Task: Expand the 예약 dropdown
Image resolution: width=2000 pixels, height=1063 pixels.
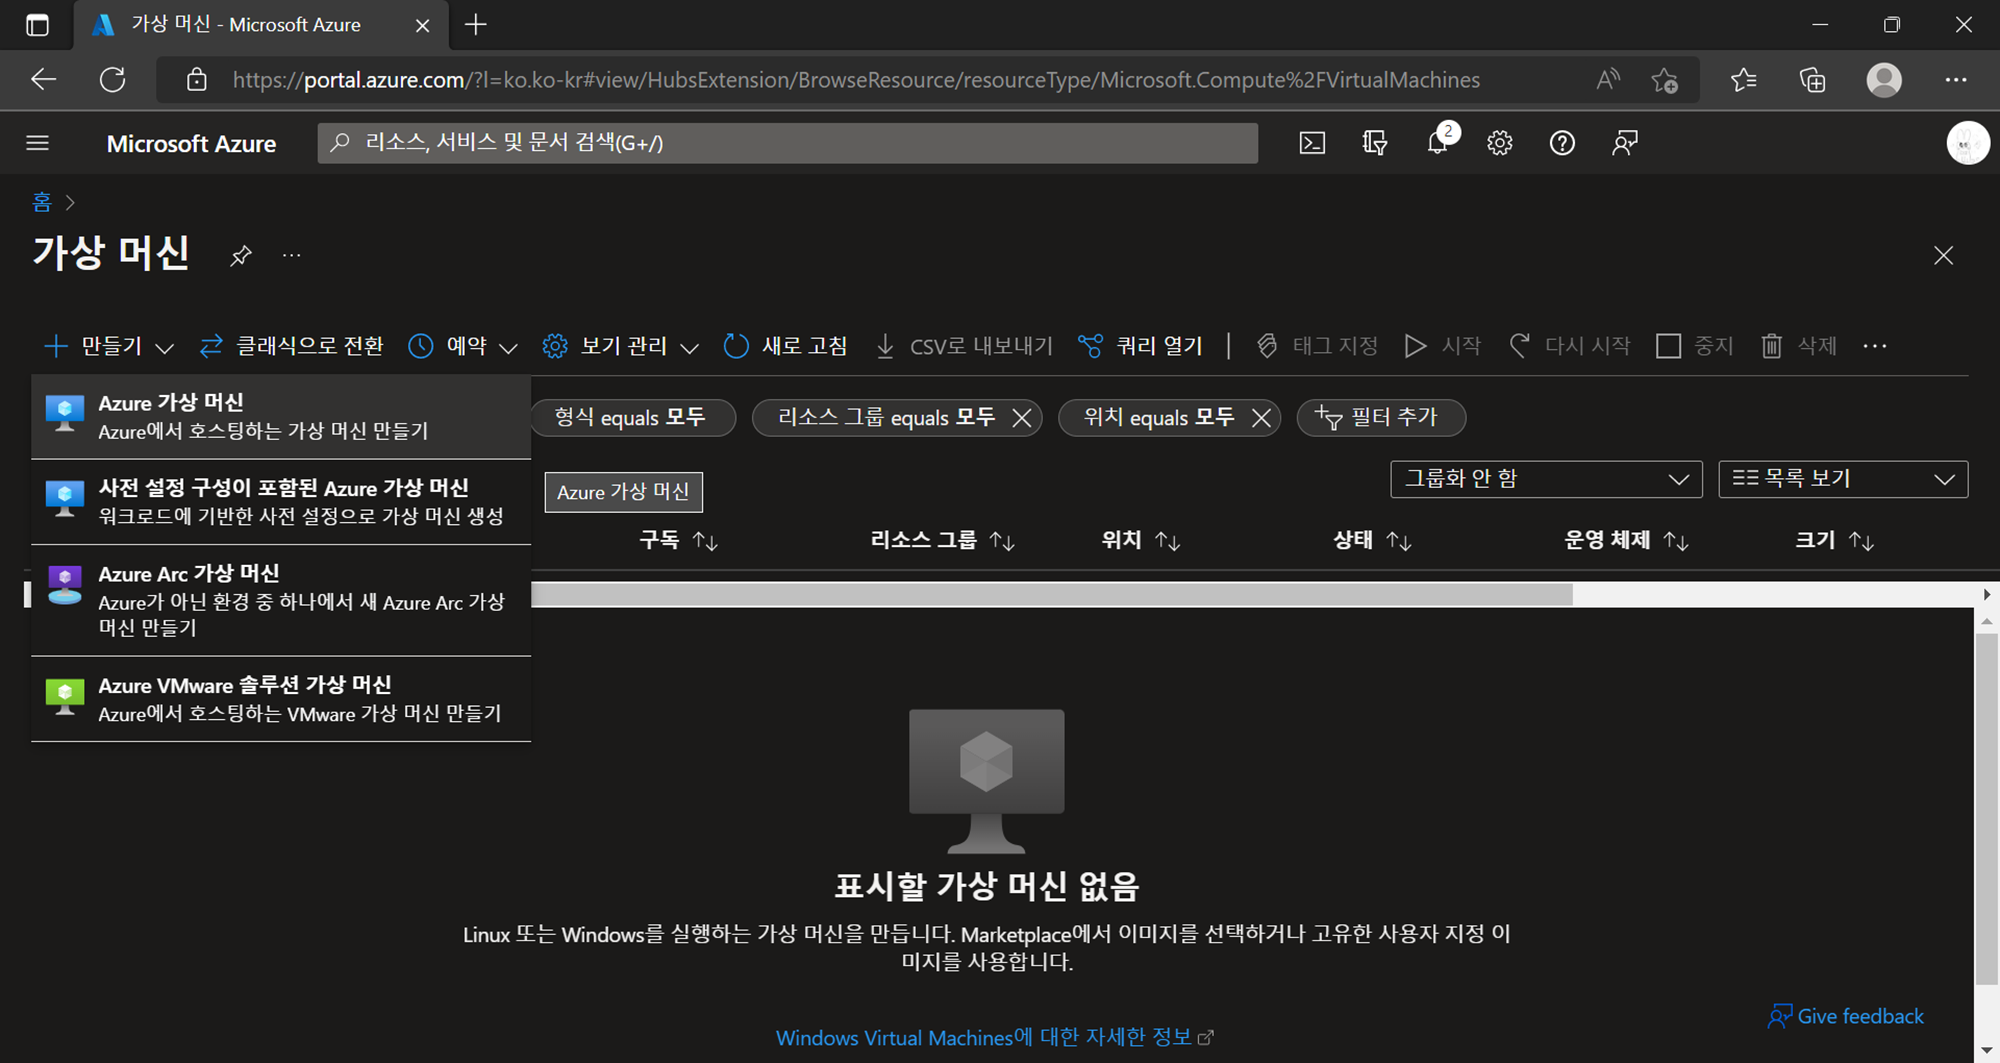Action: point(463,346)
